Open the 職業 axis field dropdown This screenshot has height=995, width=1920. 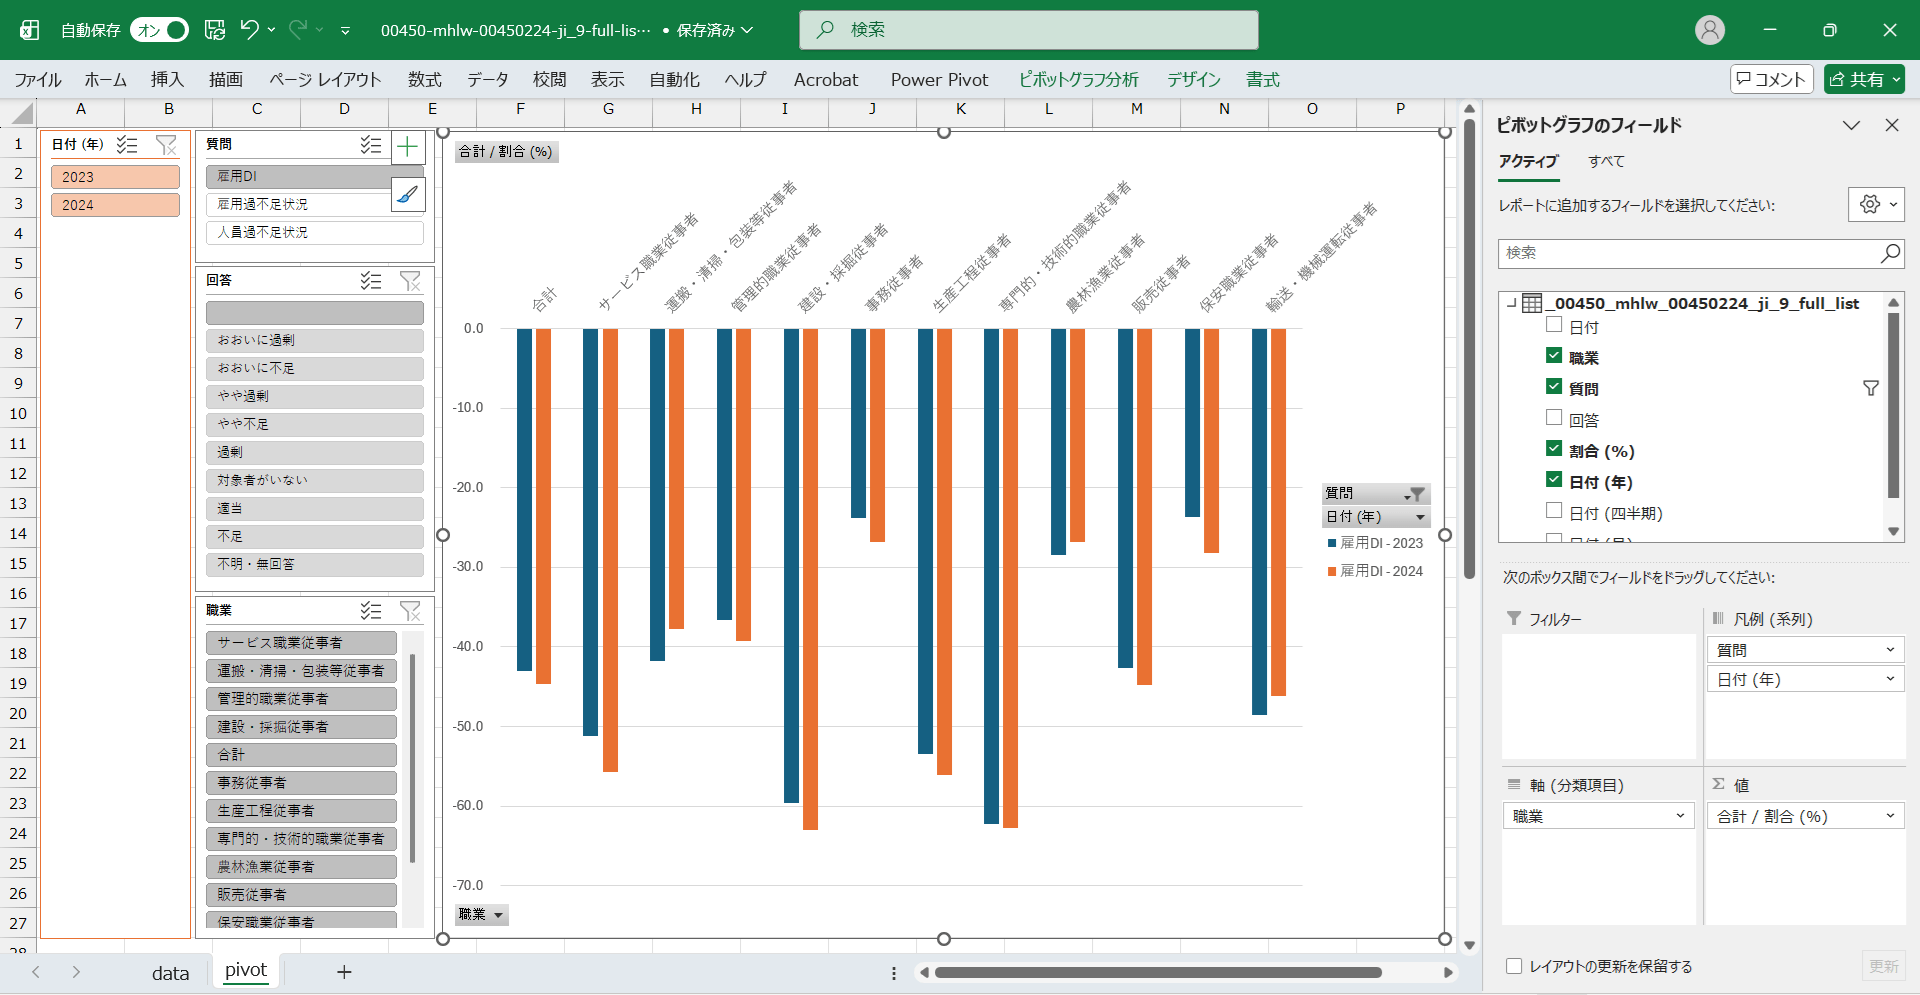[1680, 816]
